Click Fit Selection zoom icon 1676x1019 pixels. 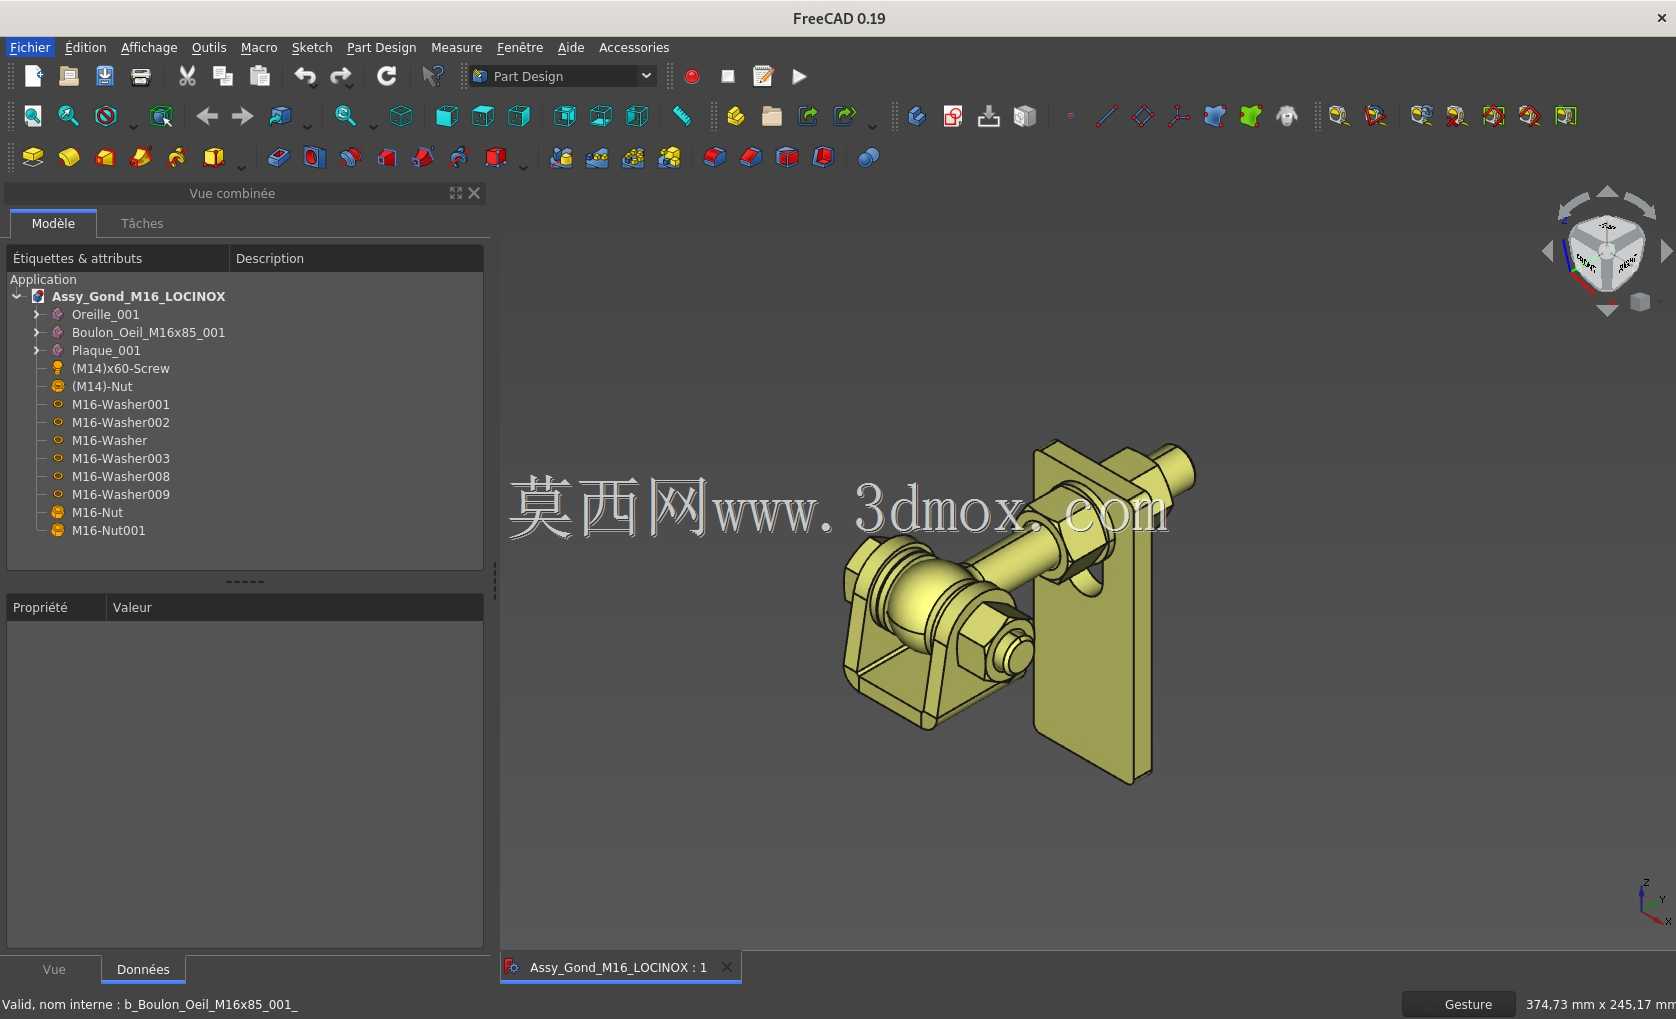coord(69,116)
